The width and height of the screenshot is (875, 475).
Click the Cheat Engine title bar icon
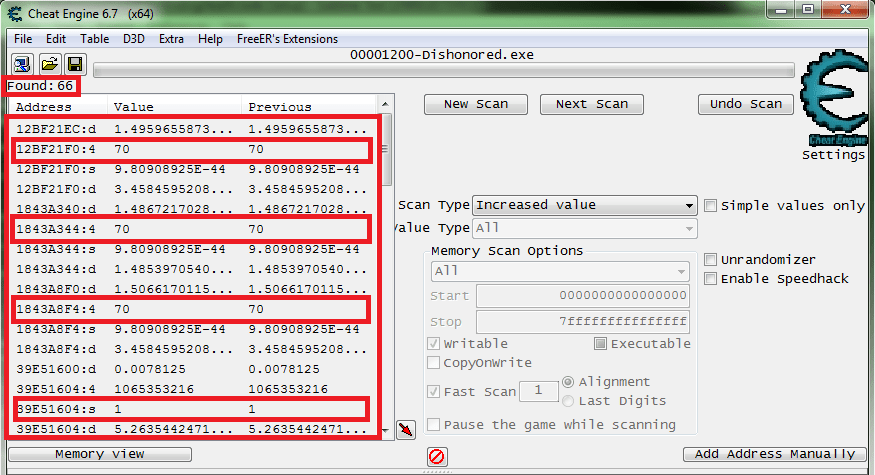(x=15, y=13)
